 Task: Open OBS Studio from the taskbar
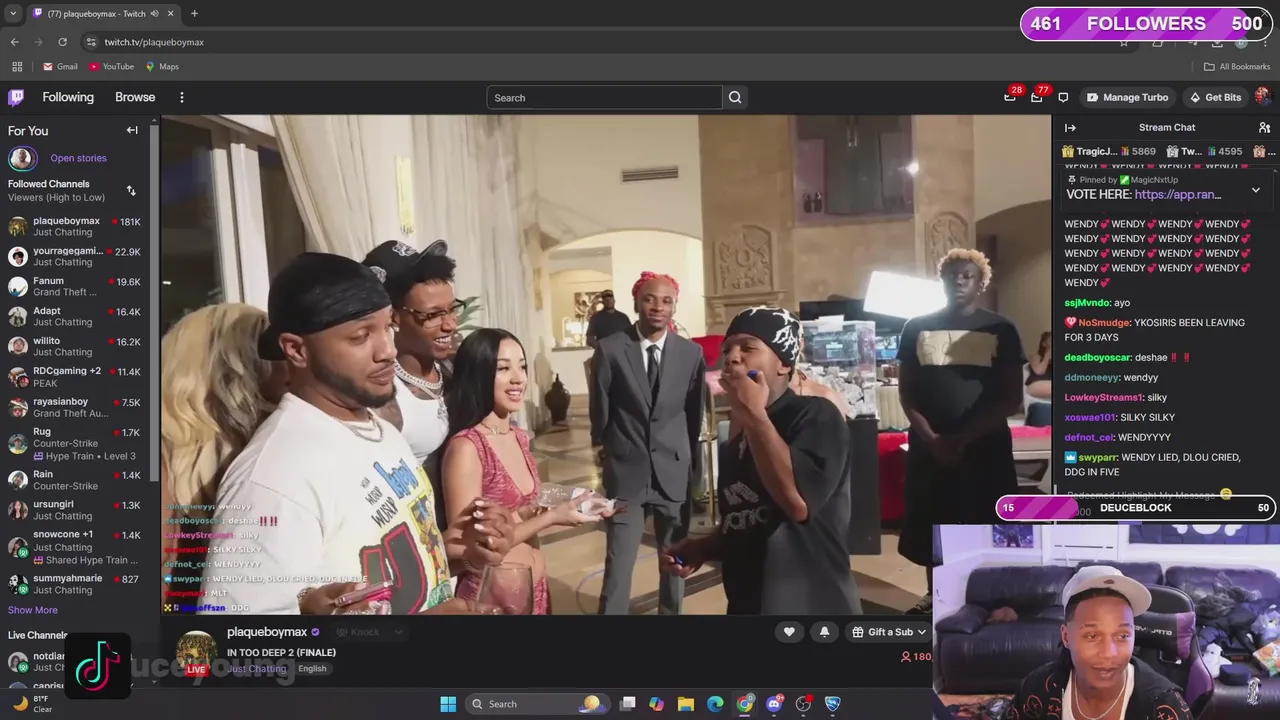(x=803, y=704)
